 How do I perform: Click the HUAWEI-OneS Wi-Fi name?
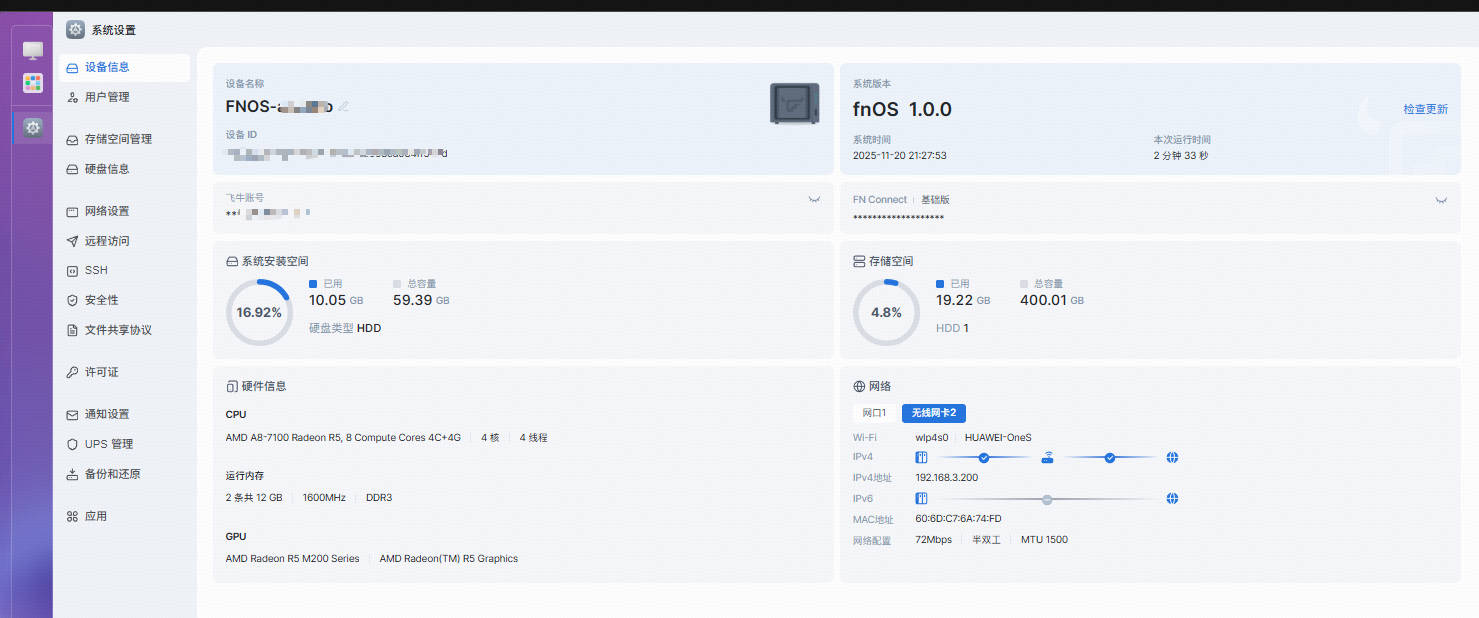point(998,437)
